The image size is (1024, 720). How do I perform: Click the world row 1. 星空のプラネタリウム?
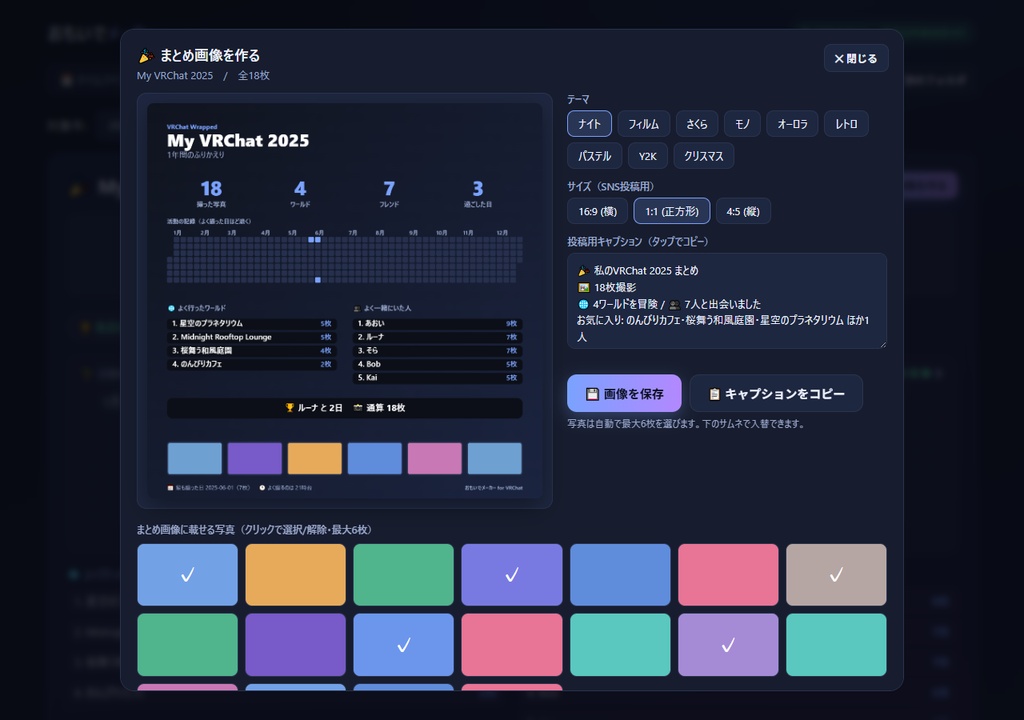coord(252,323)
